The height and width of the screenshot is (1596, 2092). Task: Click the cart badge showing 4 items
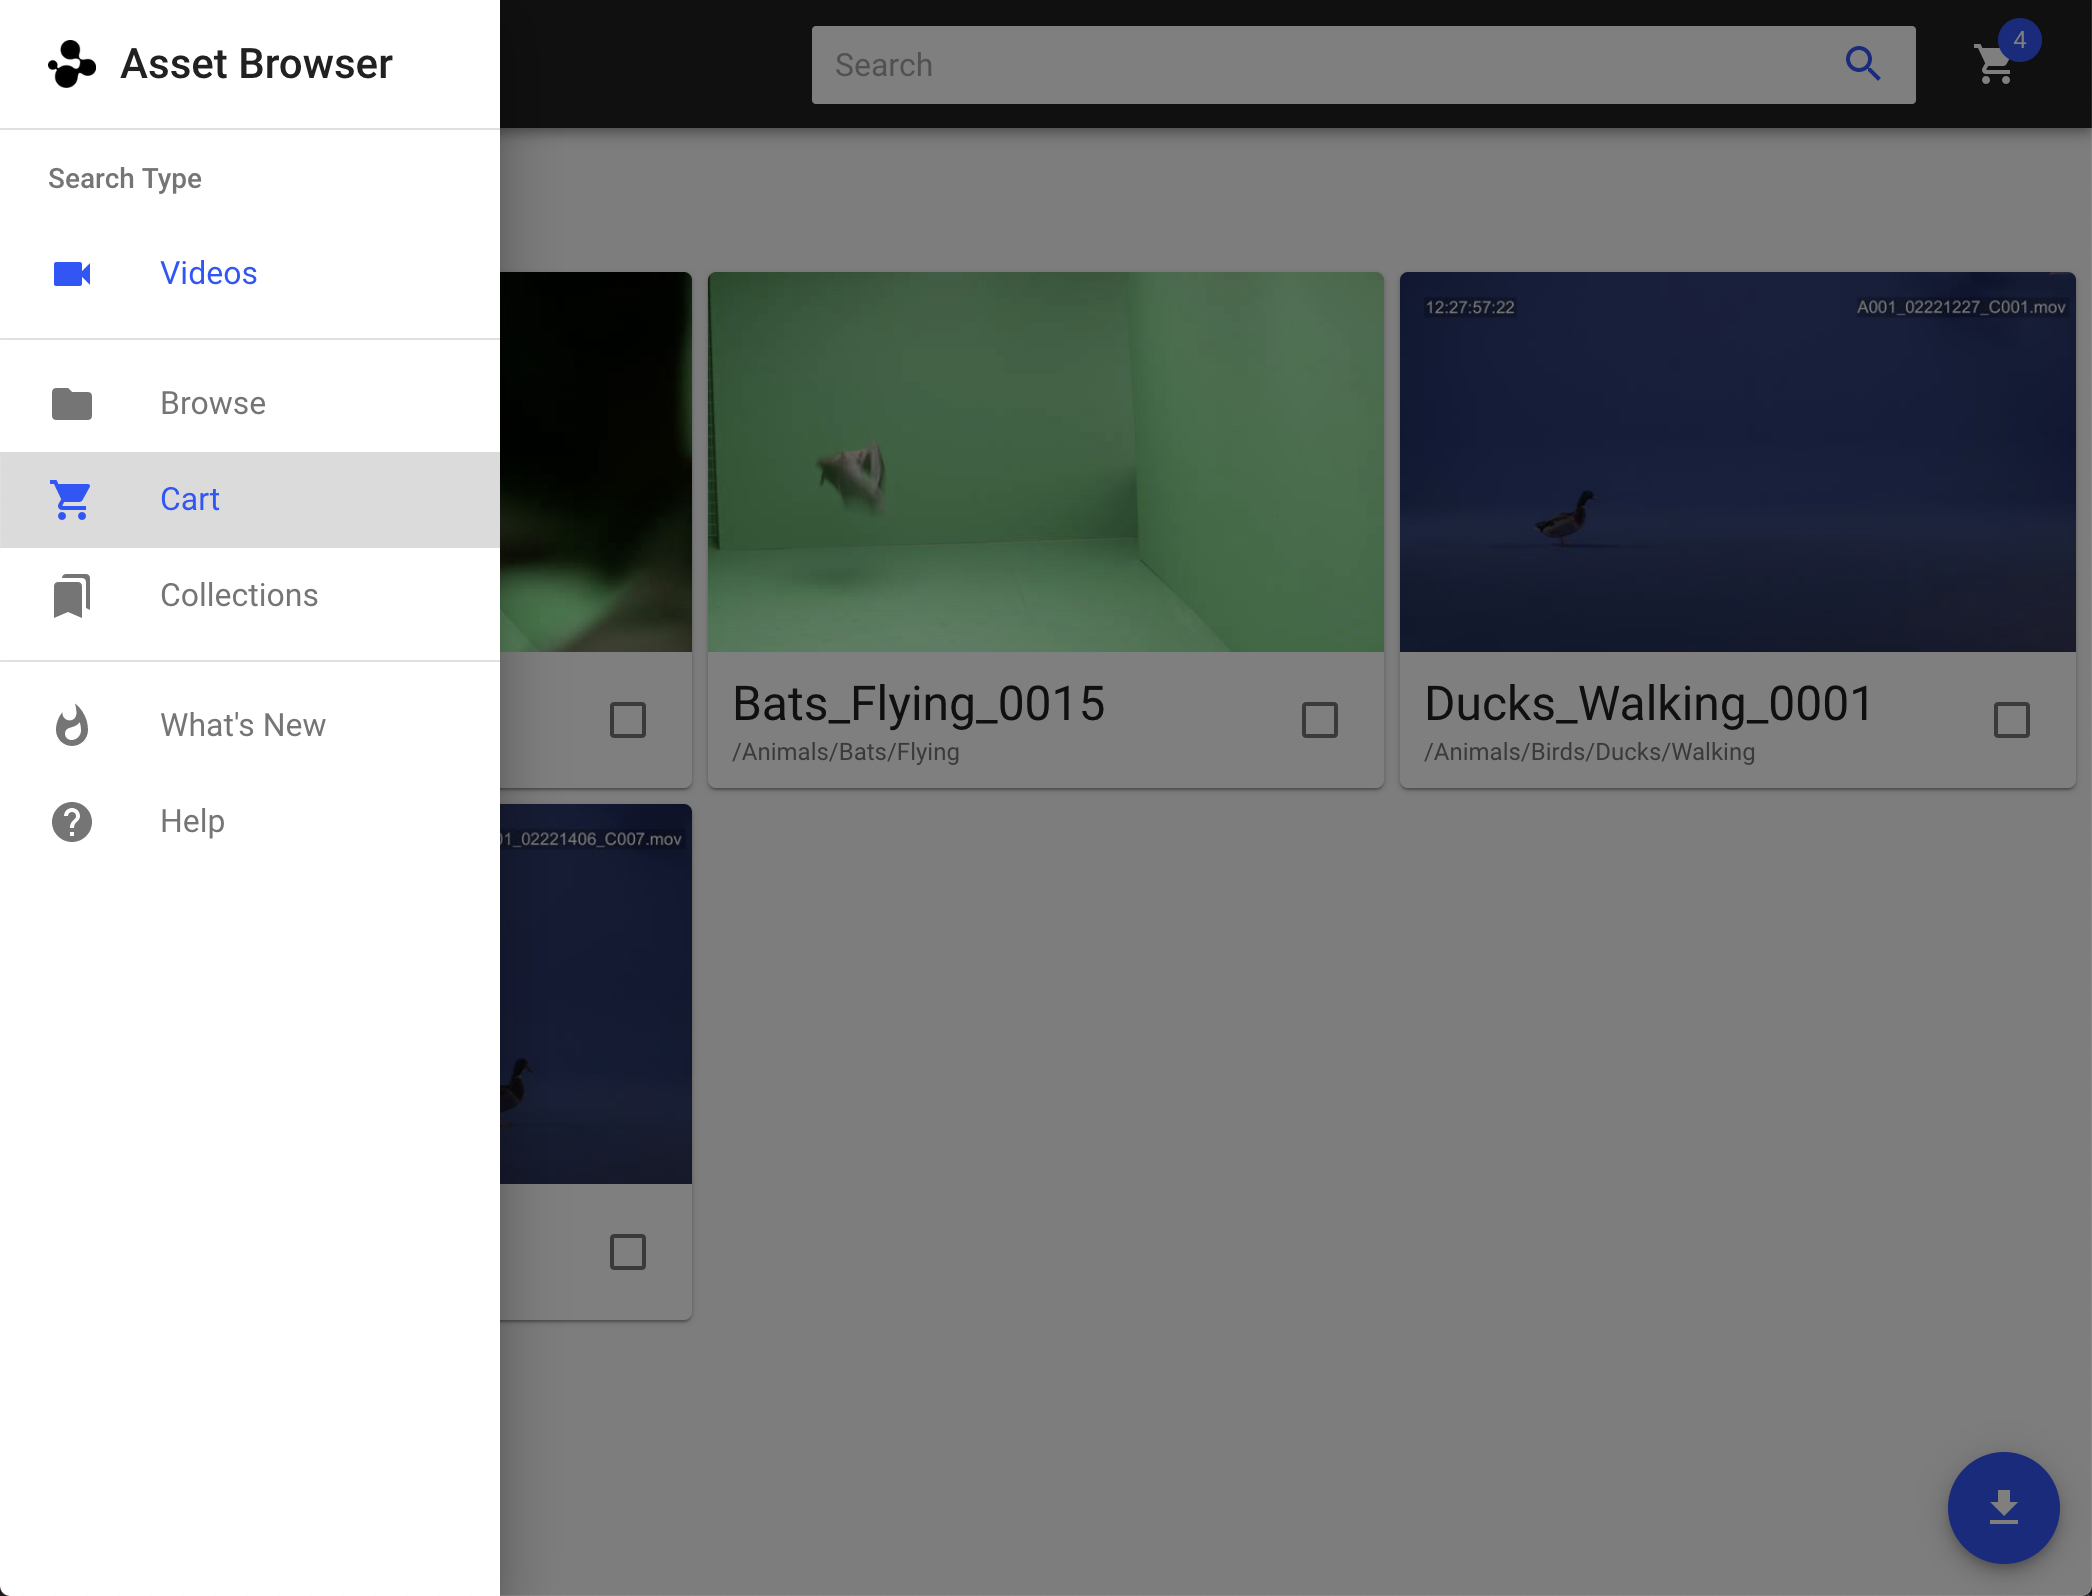click(x=2021, y=40)
